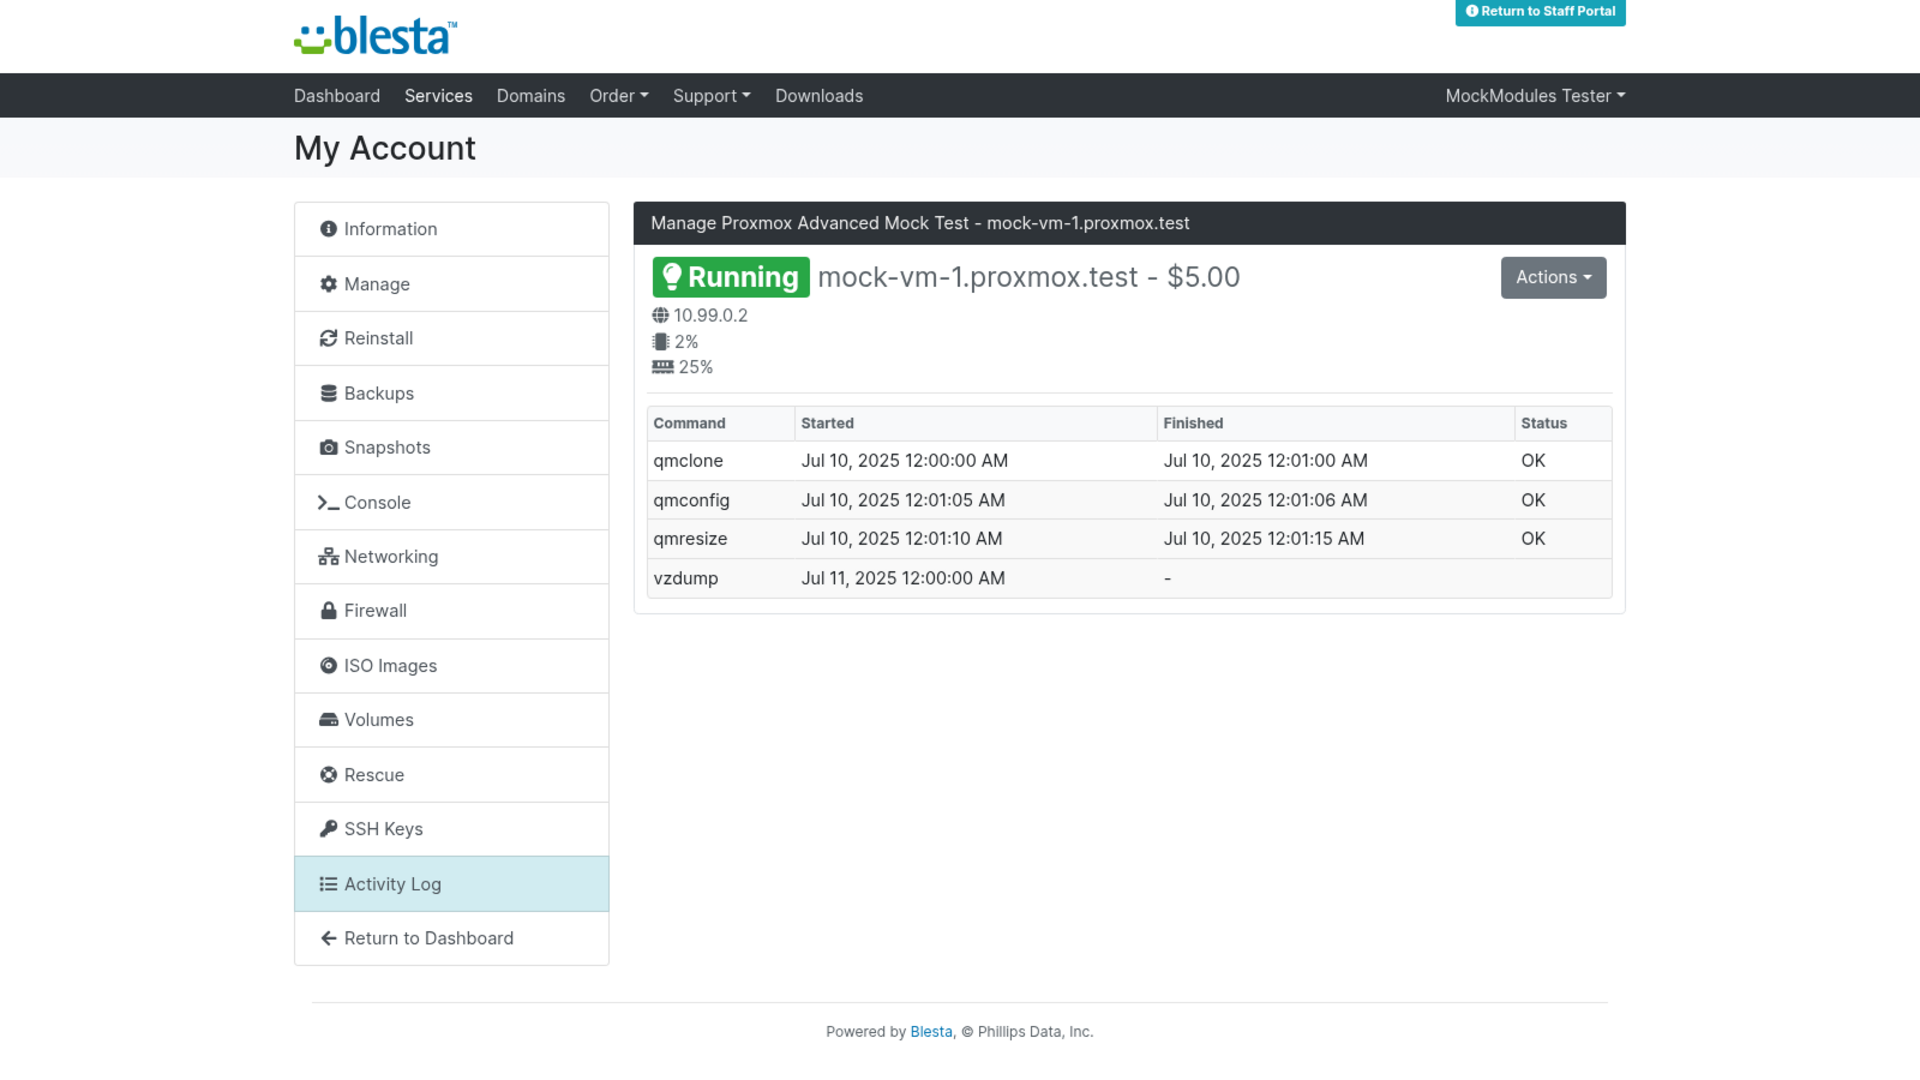Click vzdump start time Jul 11, 2025
The image size is (1920, 1080).
click(903, 578)
